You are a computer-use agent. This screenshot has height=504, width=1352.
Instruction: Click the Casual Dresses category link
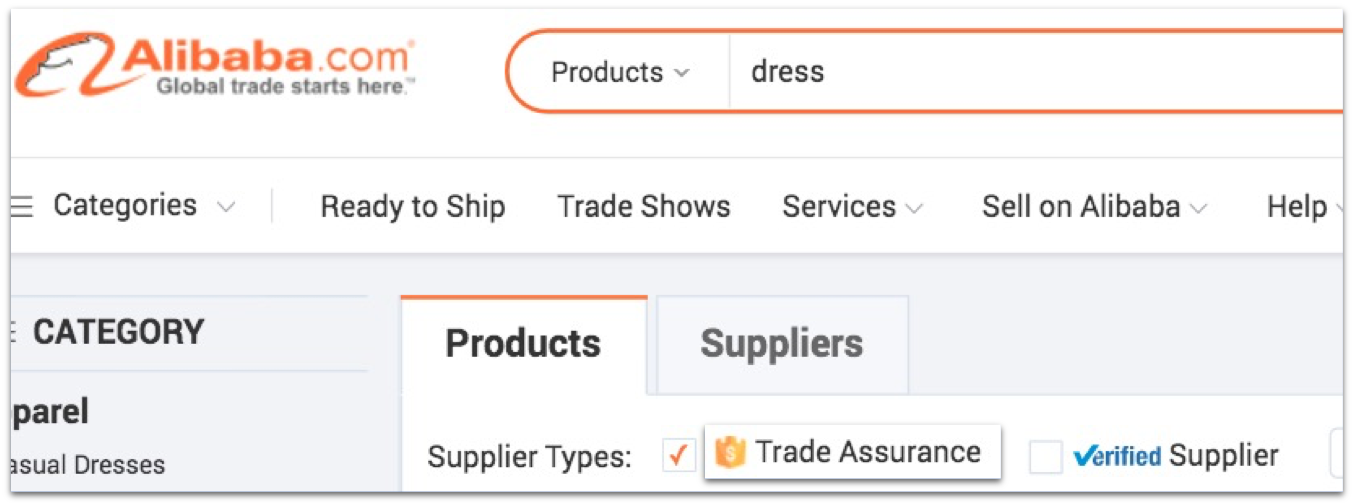point(88,465)
